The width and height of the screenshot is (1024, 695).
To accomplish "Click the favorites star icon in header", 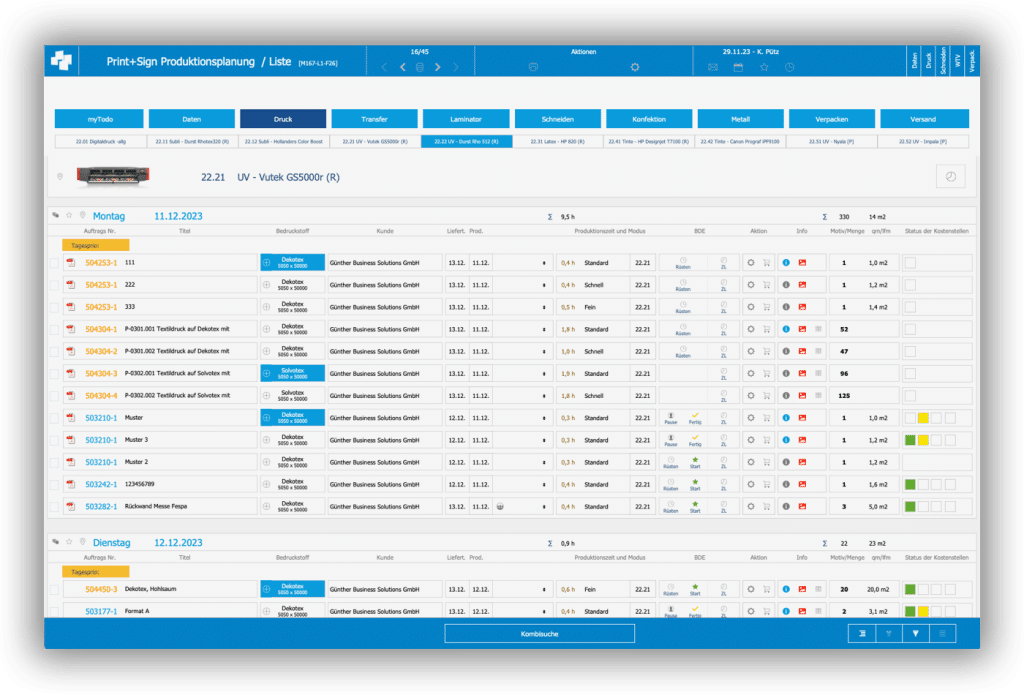I will tap(764, 67).
